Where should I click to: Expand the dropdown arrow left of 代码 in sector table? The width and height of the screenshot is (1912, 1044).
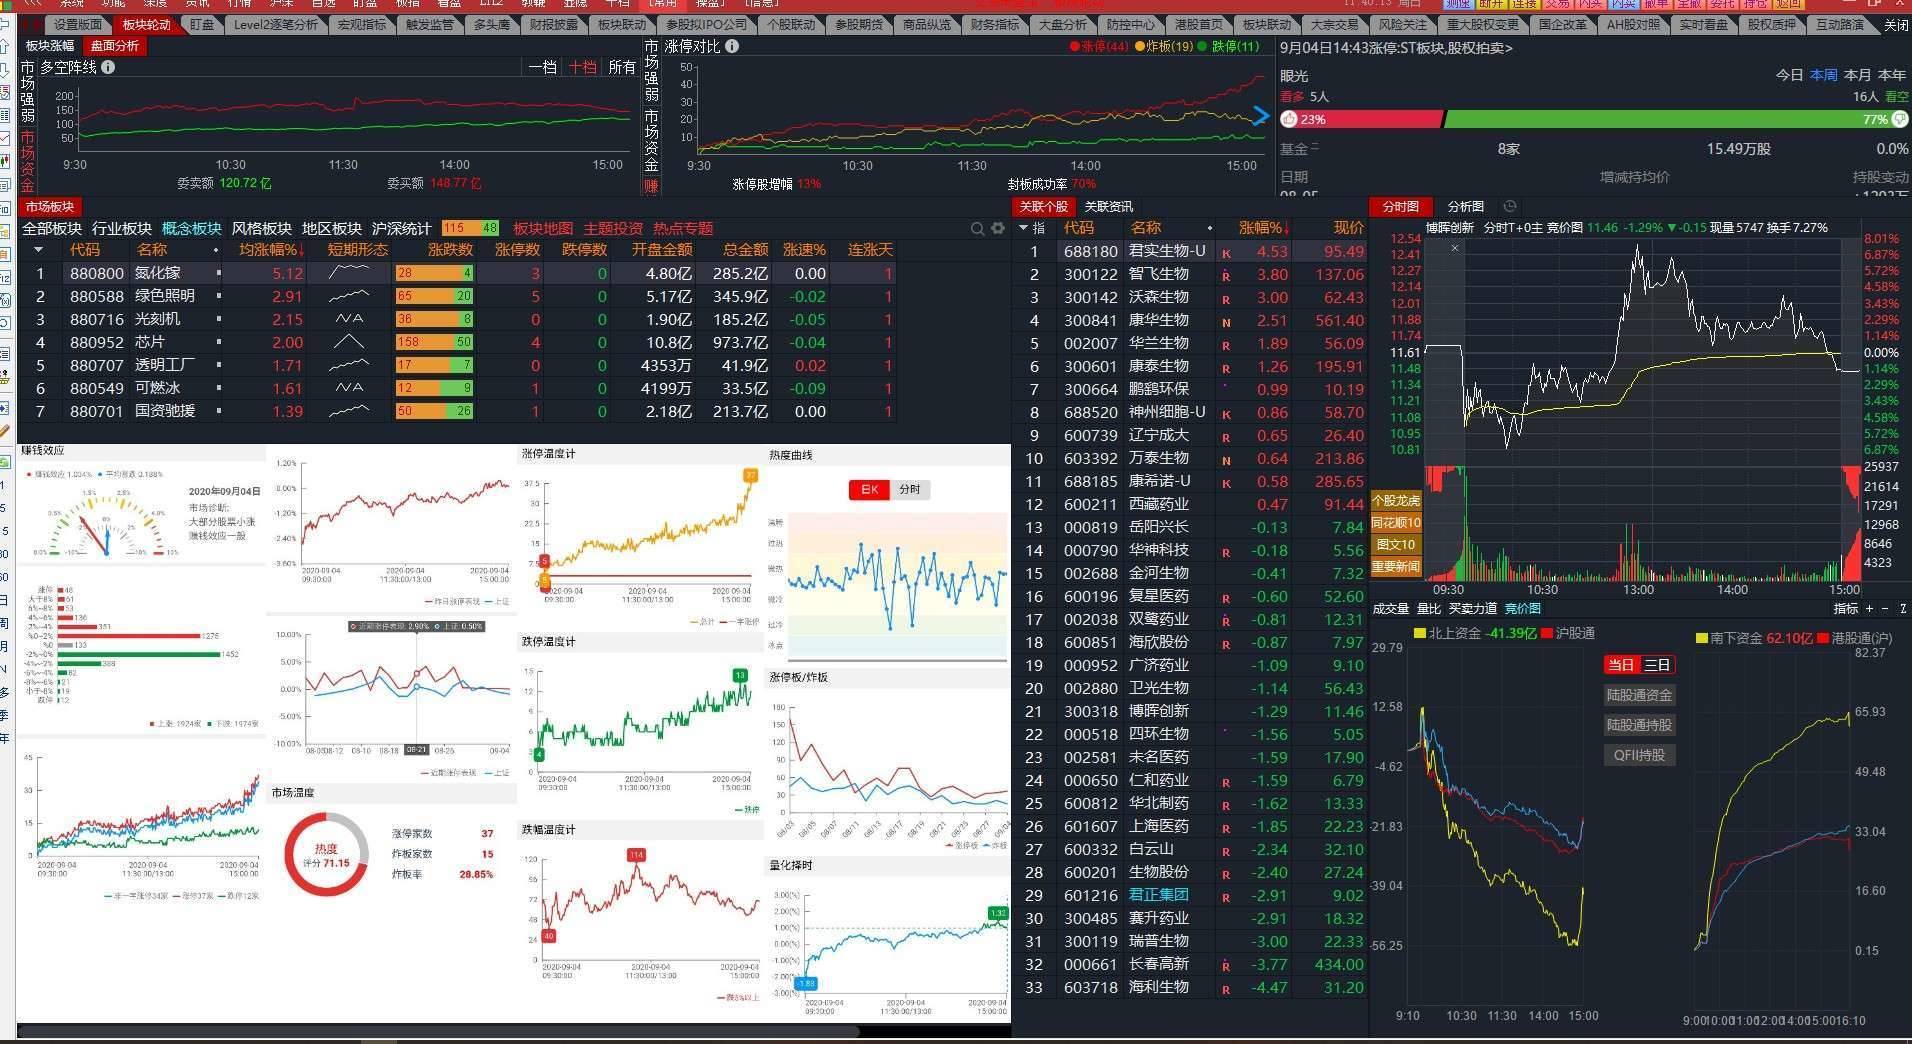(39, 250)
